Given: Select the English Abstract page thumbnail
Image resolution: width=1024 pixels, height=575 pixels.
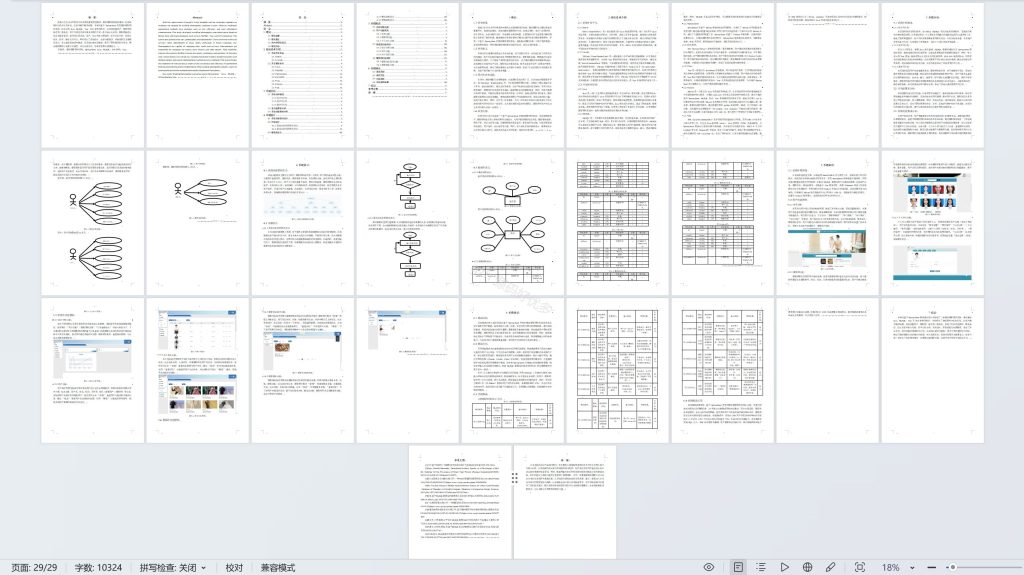Looking at the screenshot, I should click(197, 76).
